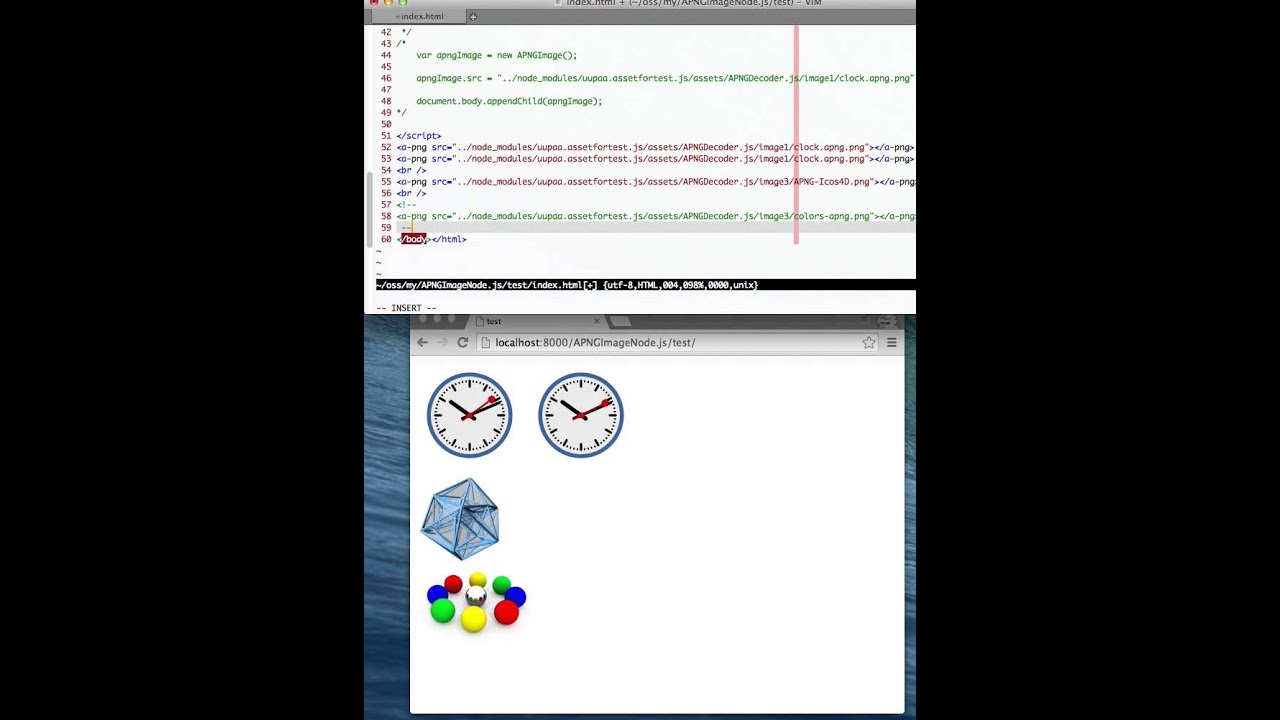Click the '-- INSERT --' mode indicator

pos(406,308)
